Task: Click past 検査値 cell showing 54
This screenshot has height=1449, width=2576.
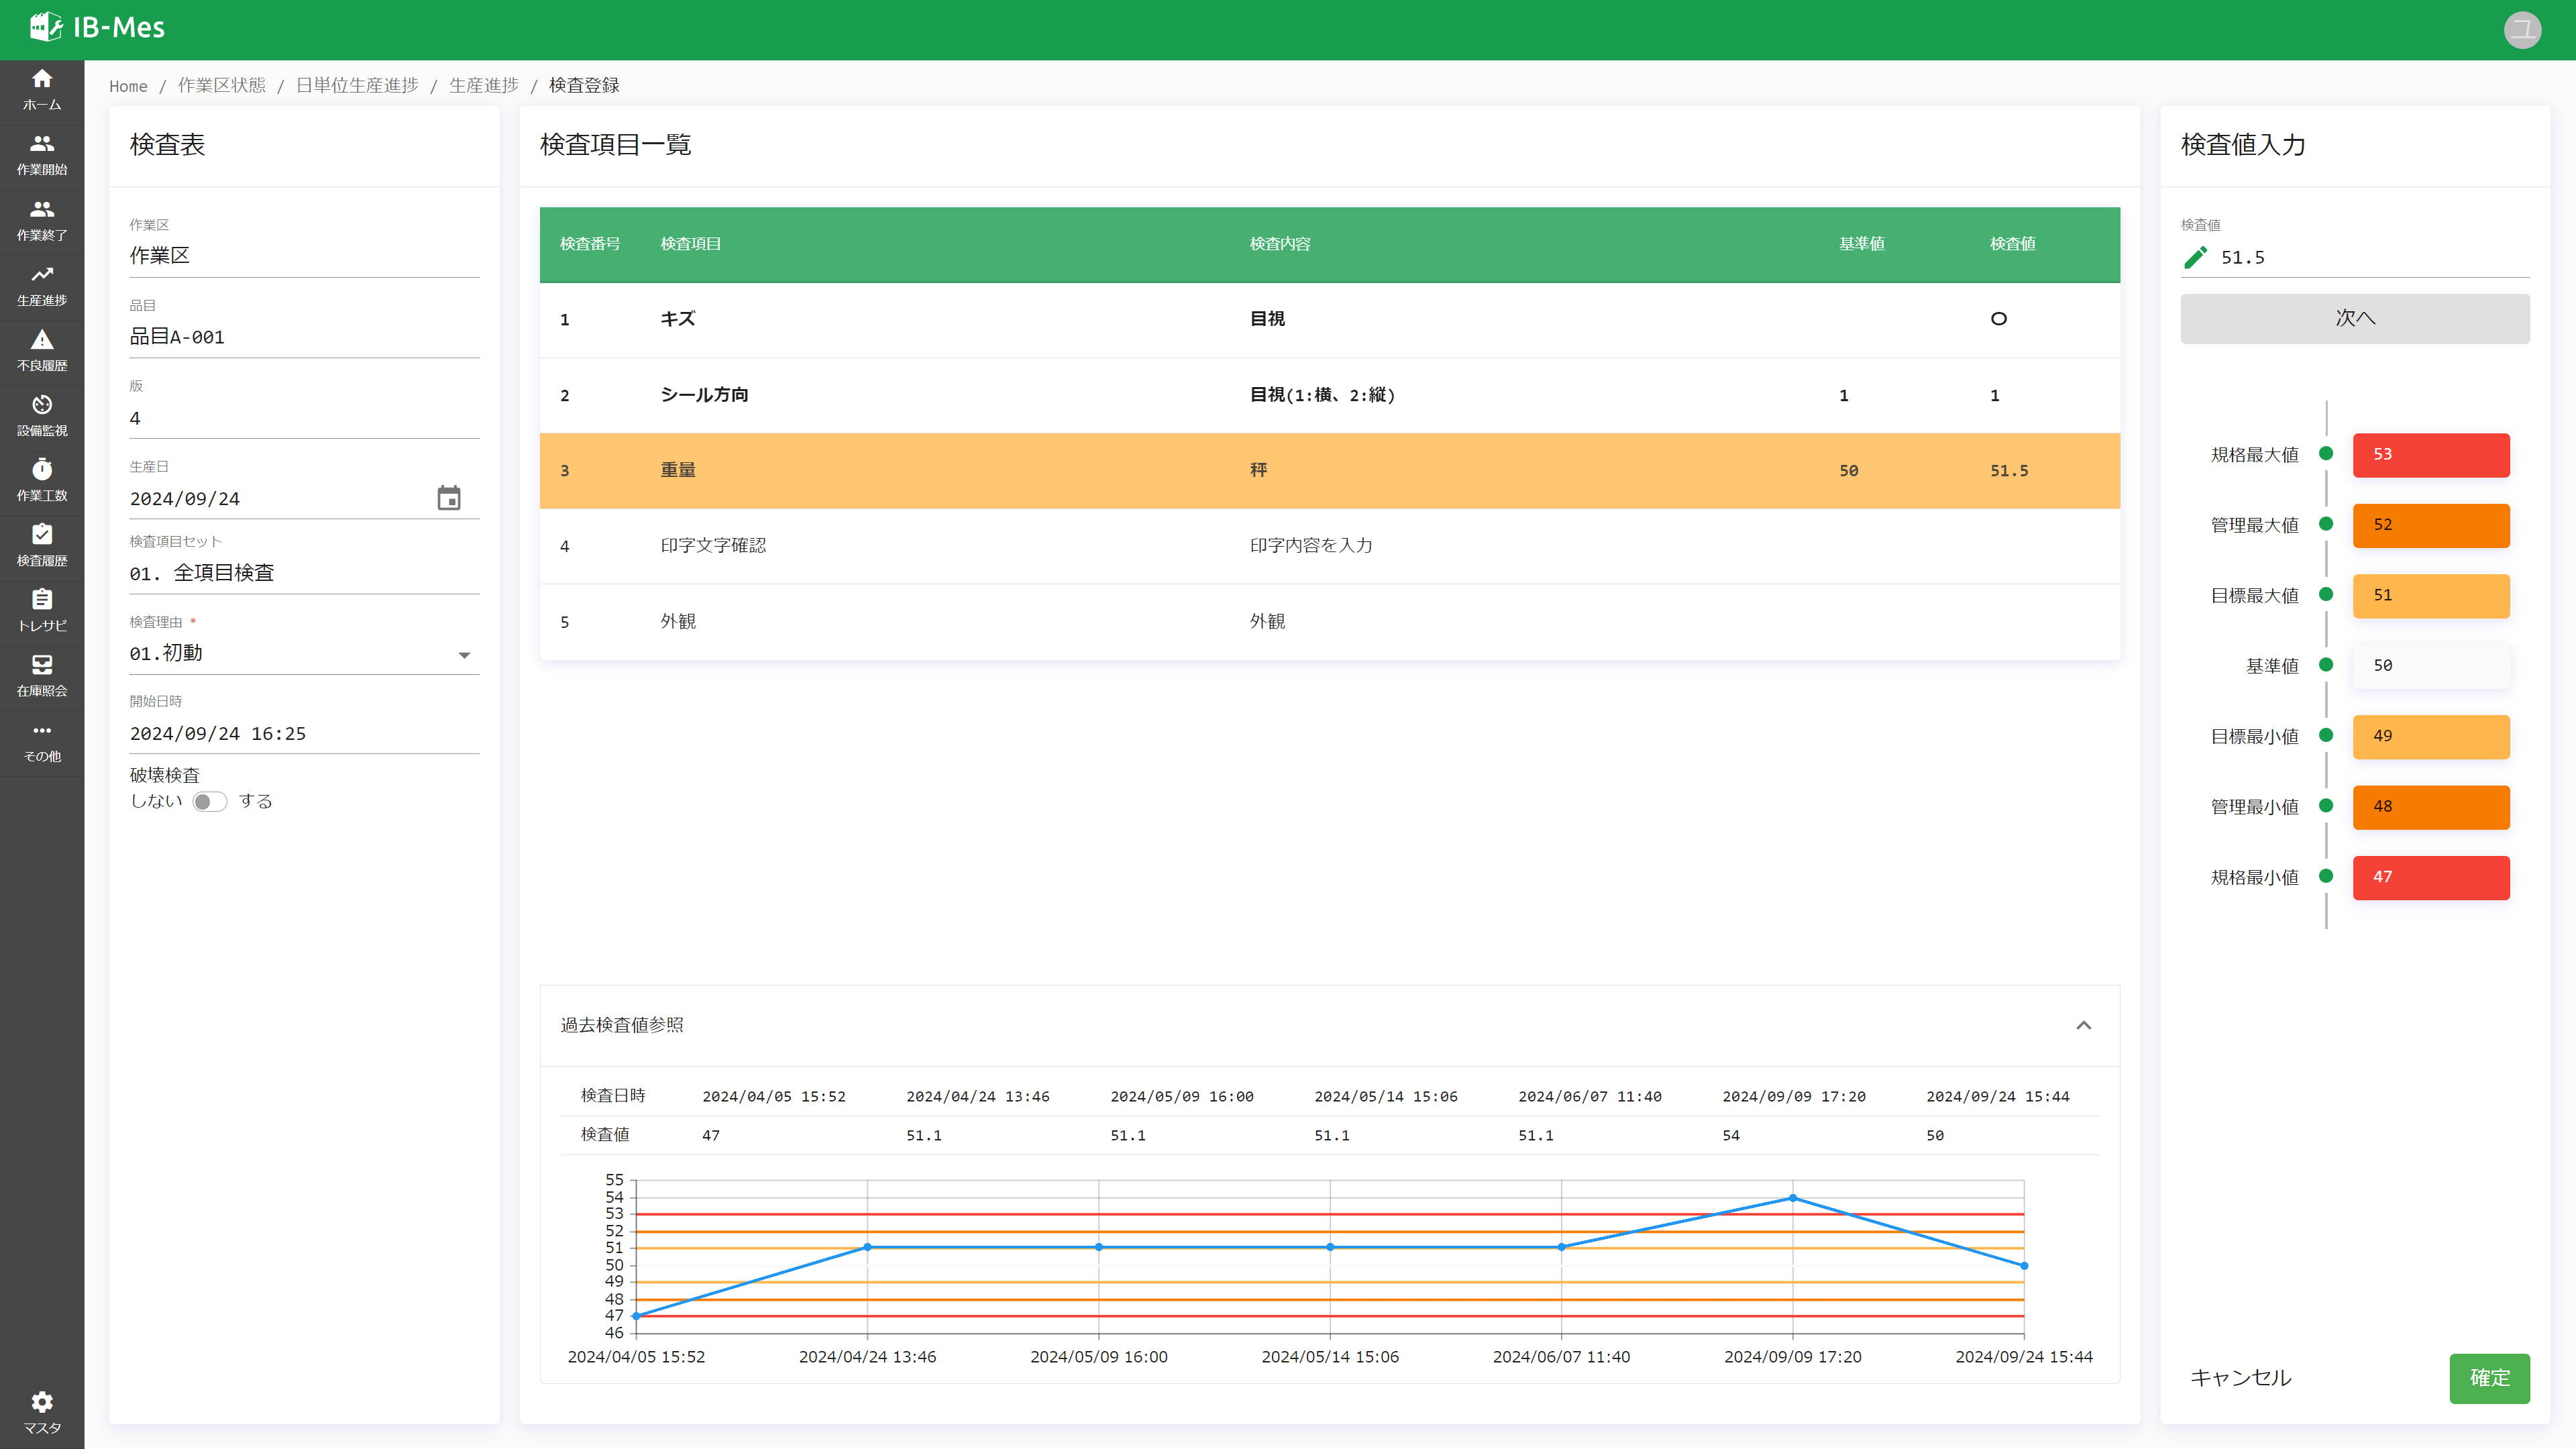Action: [x=1731, y=1135]
